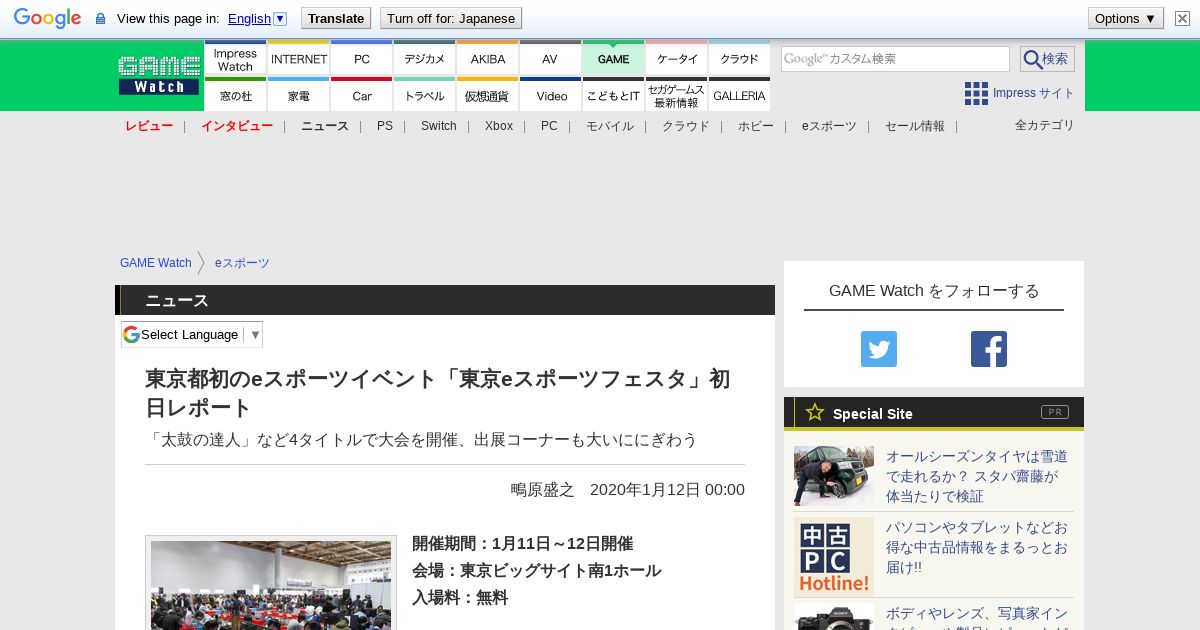Focus the Google custom search field
The width and height of the screenshot is (1200, 630).
[895, 59]
